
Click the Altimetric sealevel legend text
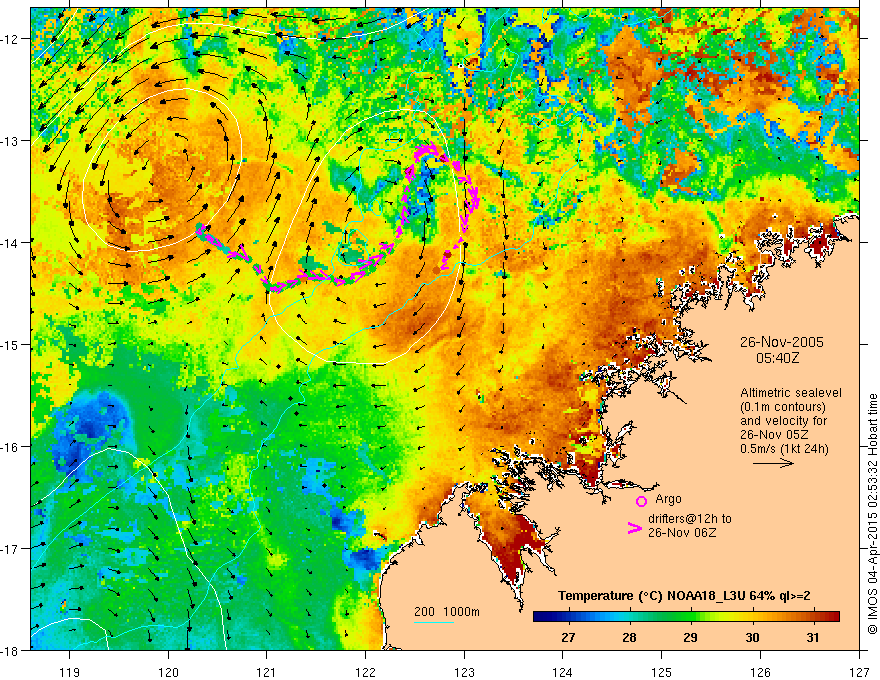(791, 393)
